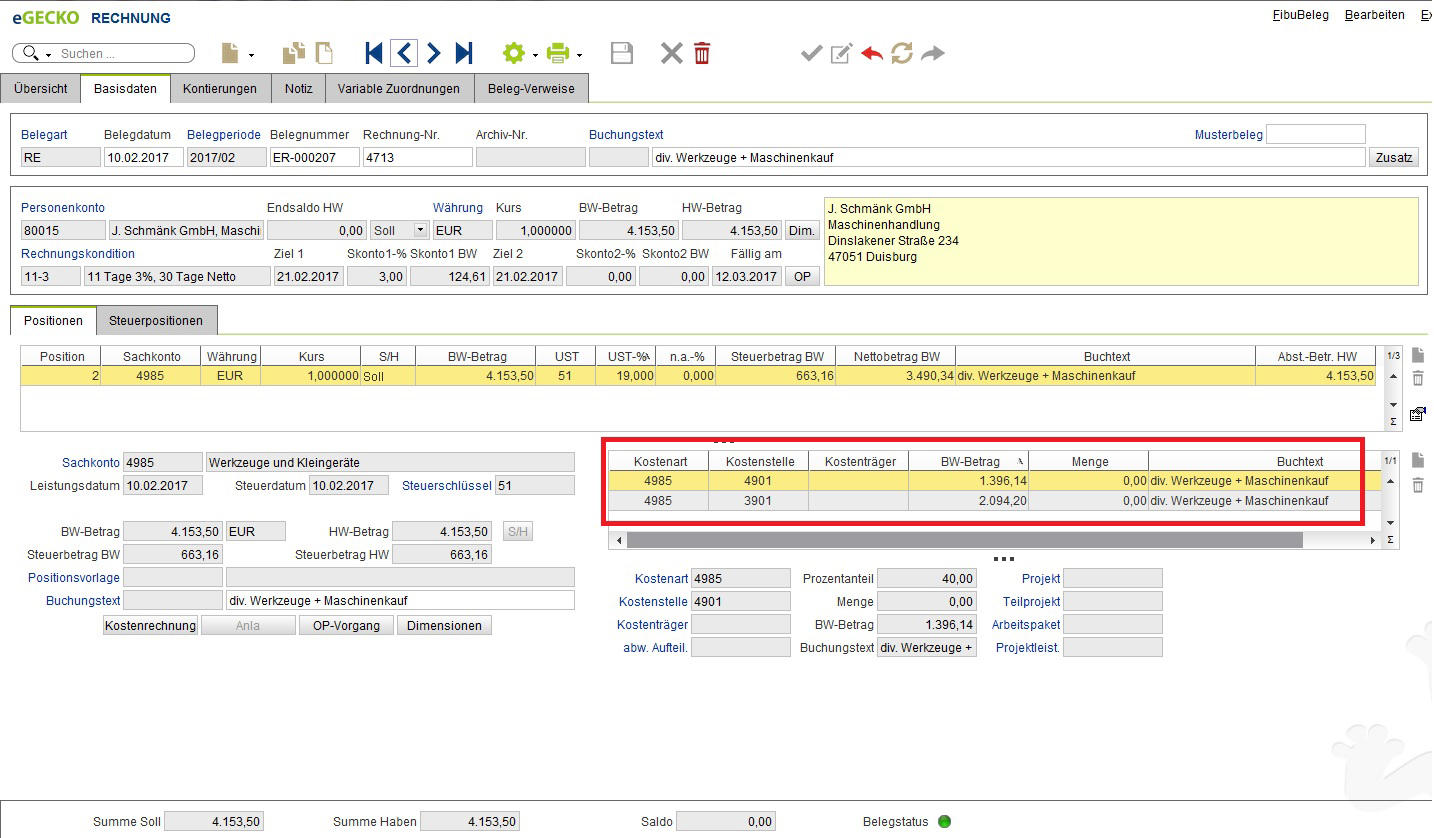The width and height of the screenshot is (1434, 838).
Task: Add cost row via page icon beside Kostenart table
Action: point(1418,460)
